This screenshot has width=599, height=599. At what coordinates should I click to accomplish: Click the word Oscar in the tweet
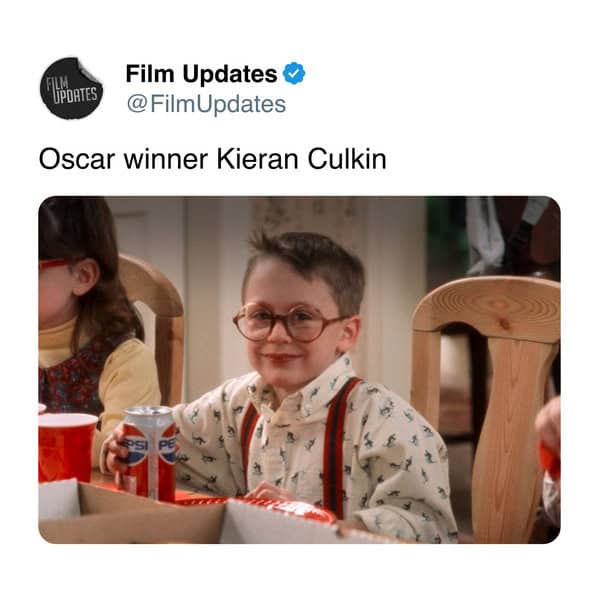pos(77,159)
